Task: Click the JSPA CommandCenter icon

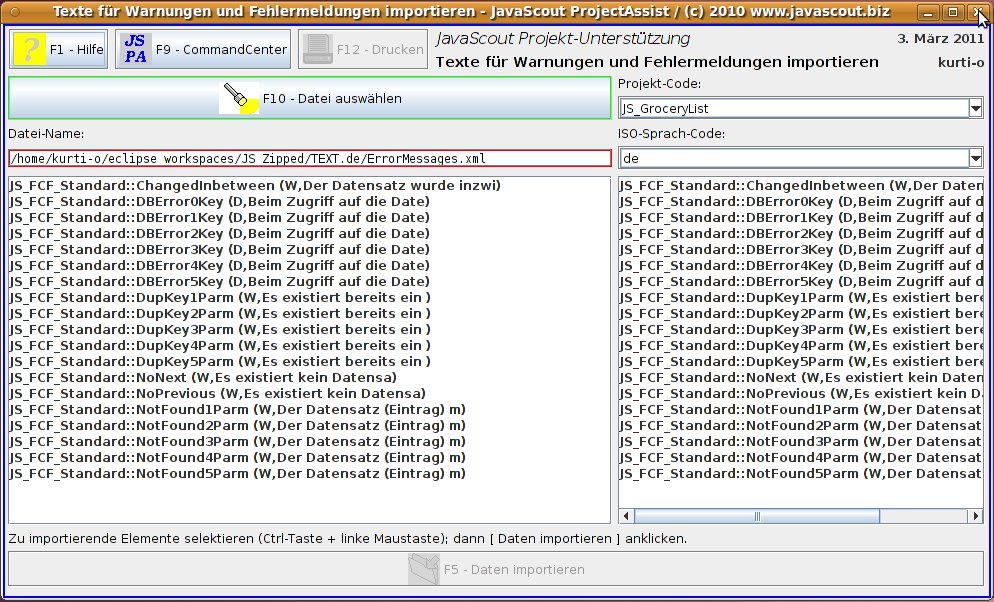Action: [x=135, y=49]
